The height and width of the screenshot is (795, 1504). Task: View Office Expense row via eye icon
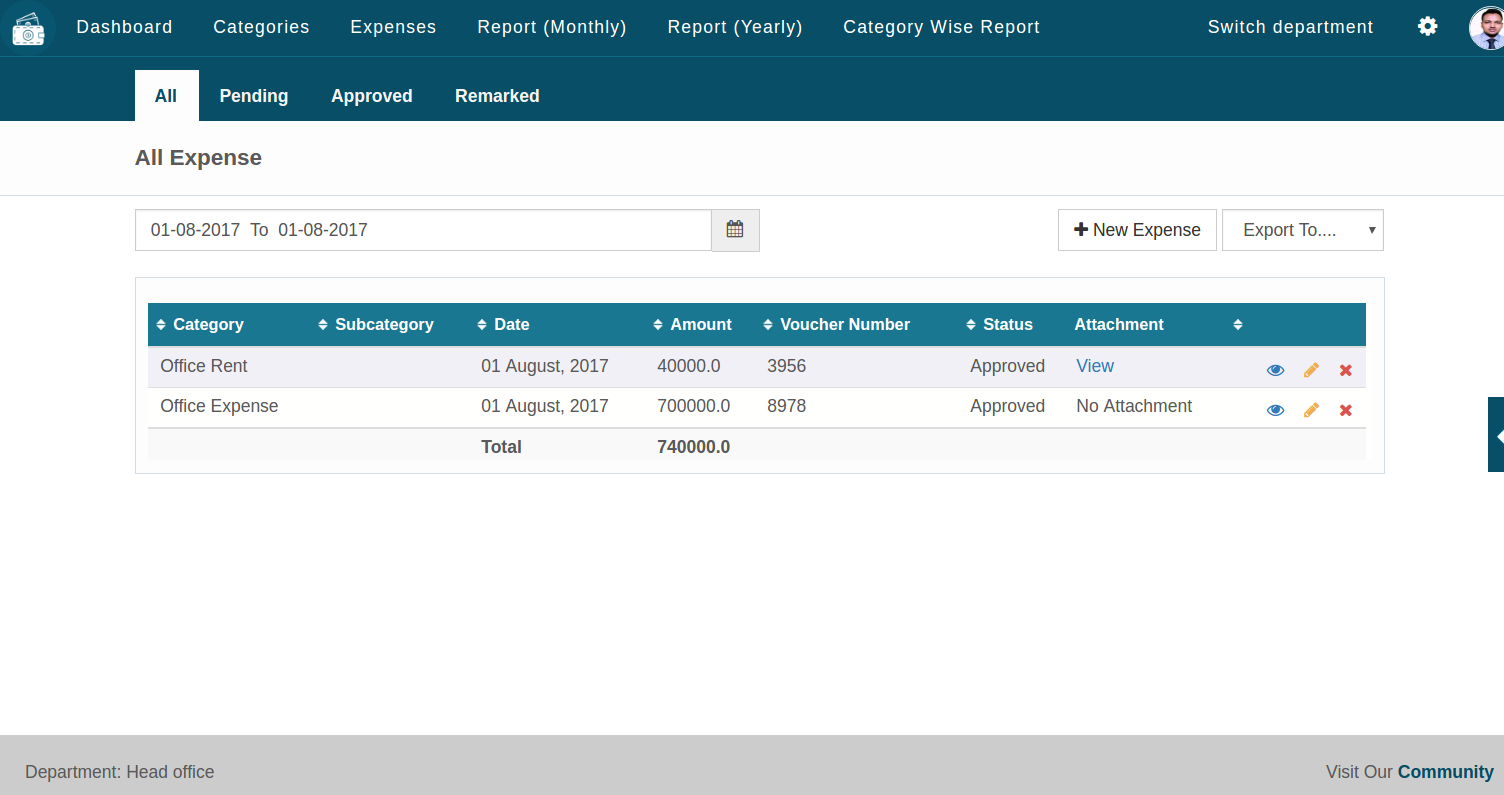(1275, 410)
